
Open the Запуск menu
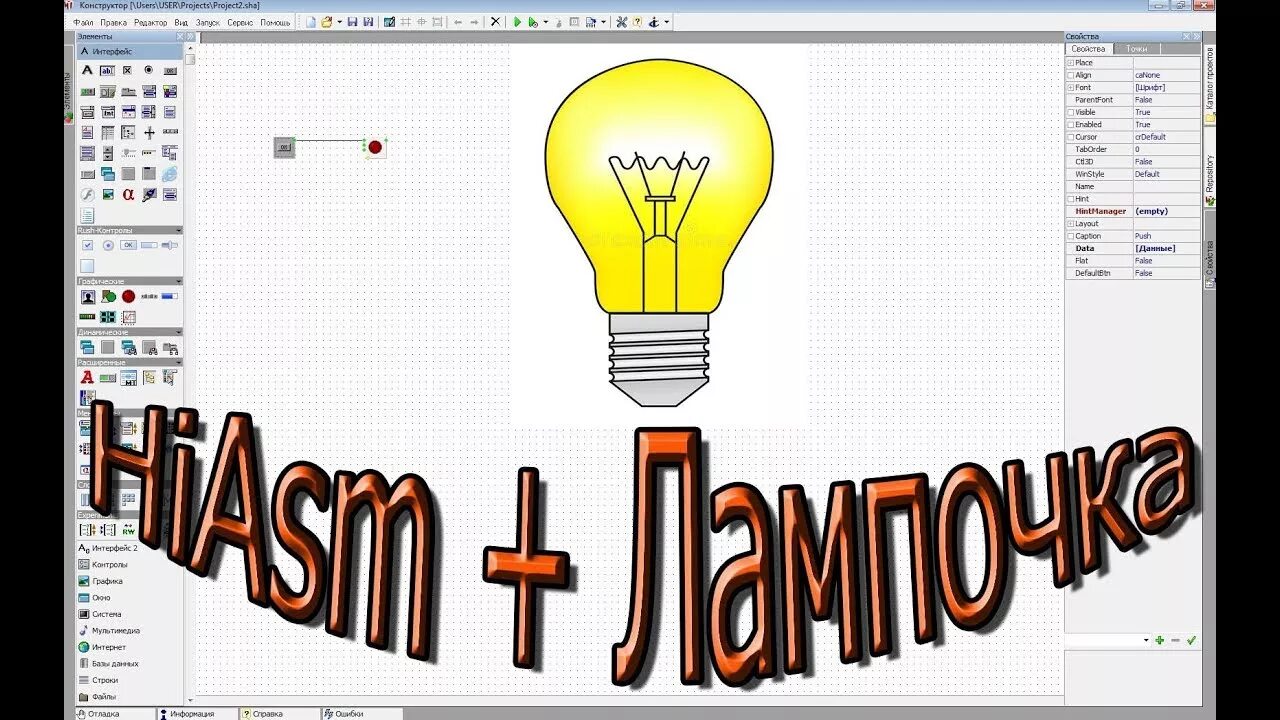tap(207, 22)
